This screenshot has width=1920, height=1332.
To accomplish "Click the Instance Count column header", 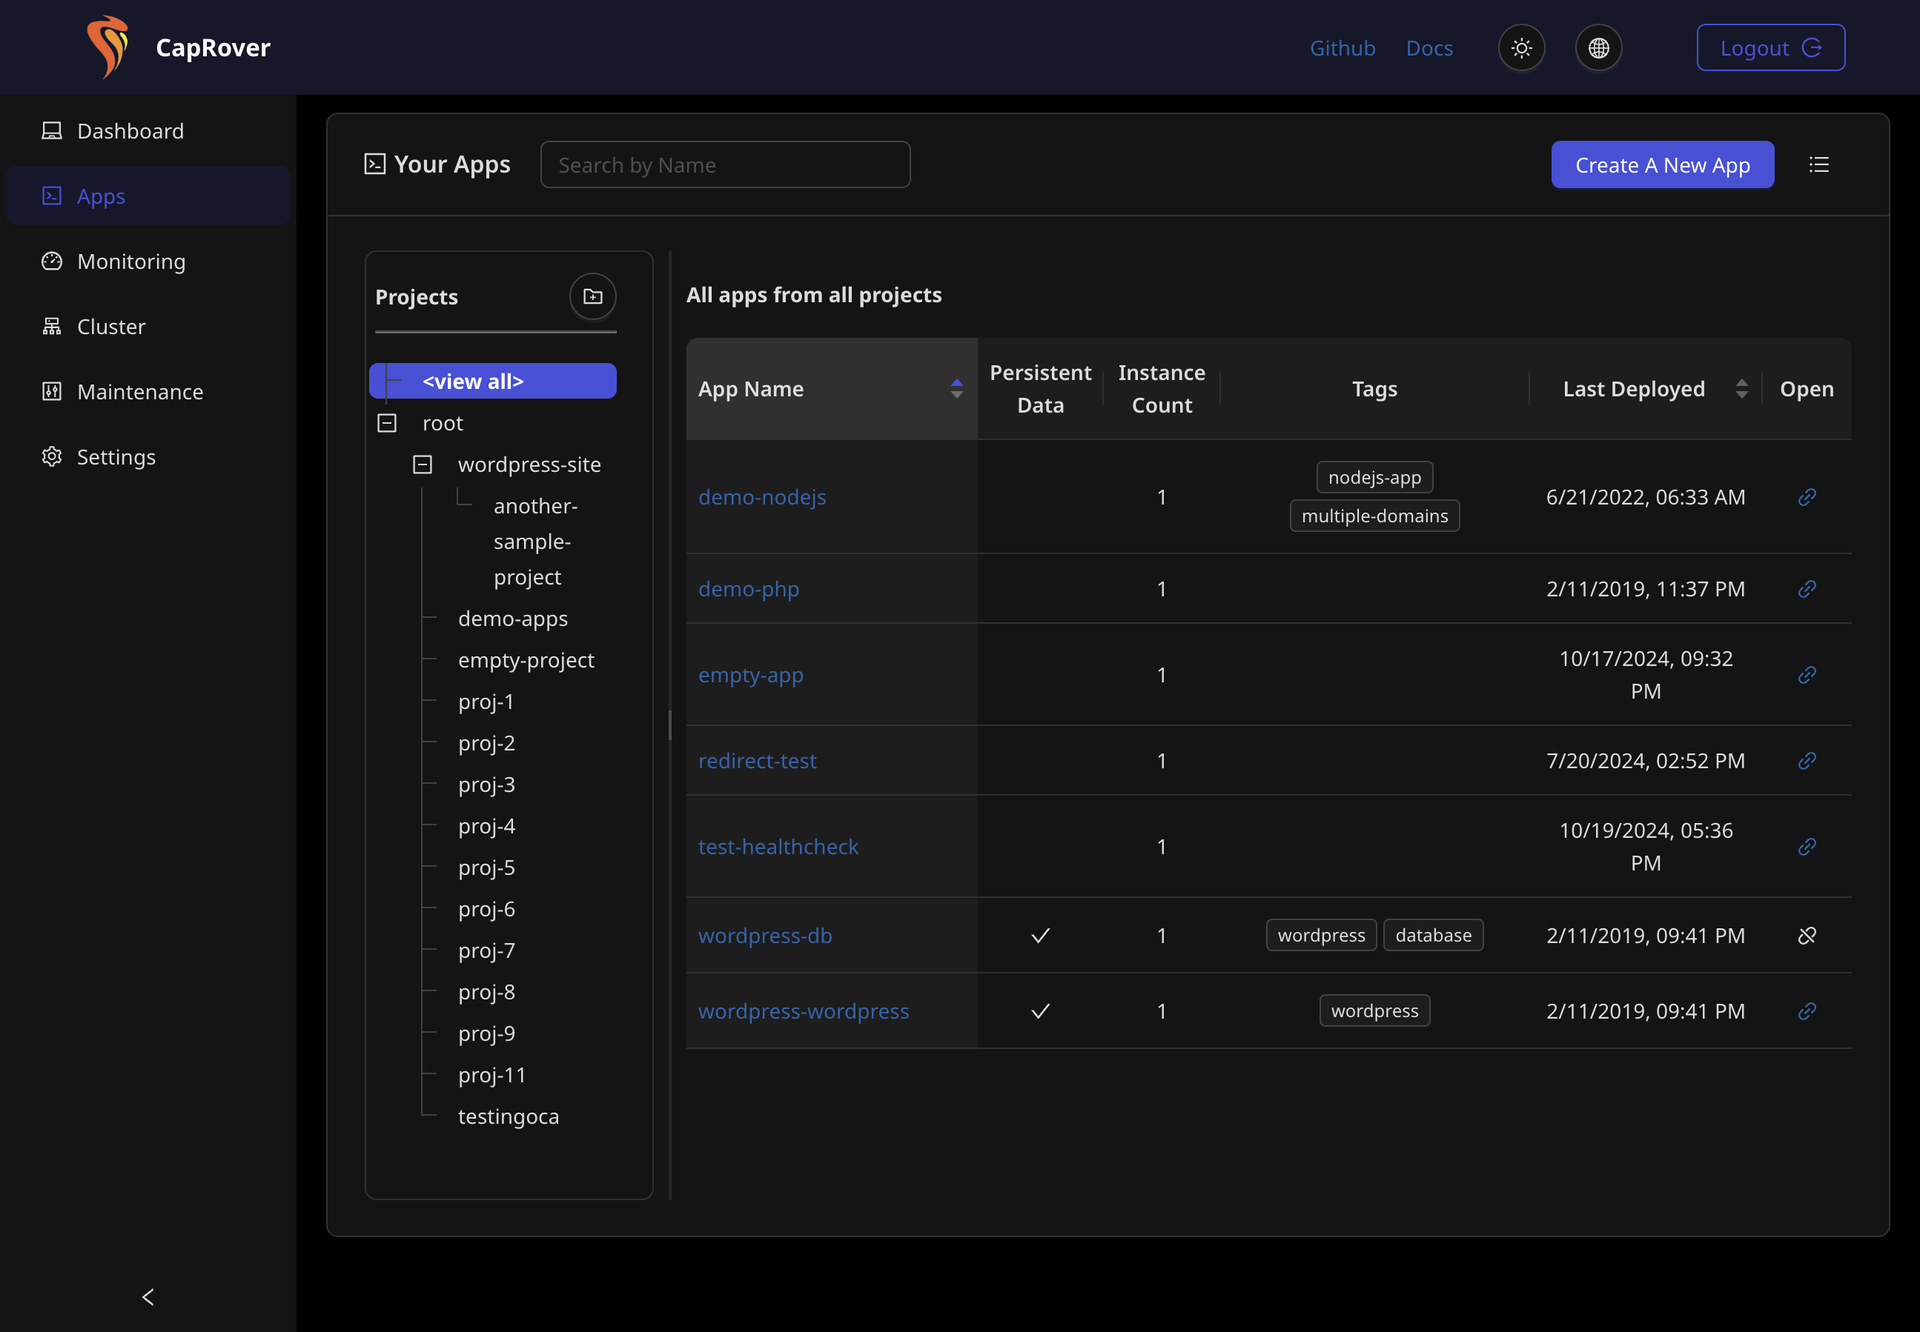I will point(1161,389).
